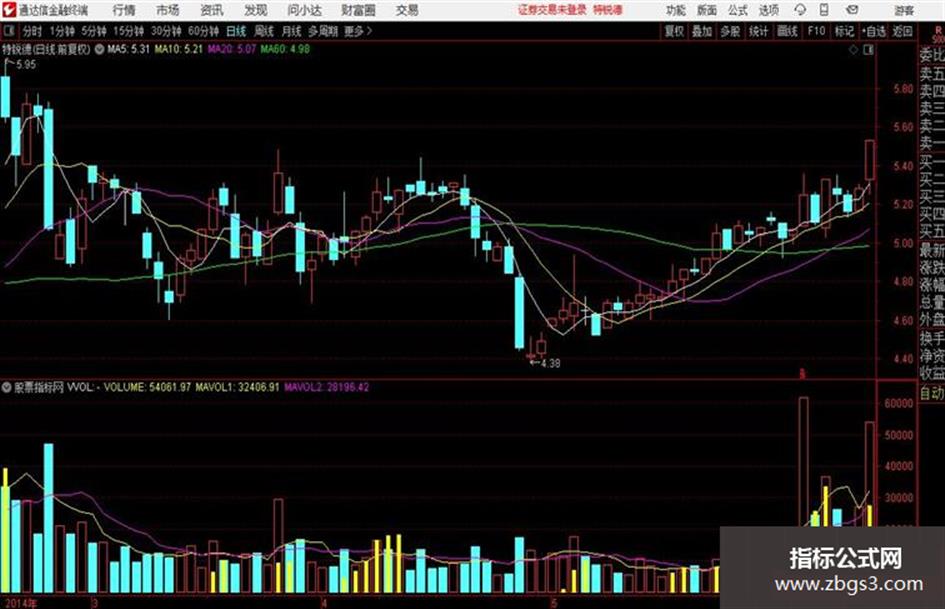Expand the volume pane indicator dropdown arrow
This screenshot has height=609, width=945.
tap(7, 387)
